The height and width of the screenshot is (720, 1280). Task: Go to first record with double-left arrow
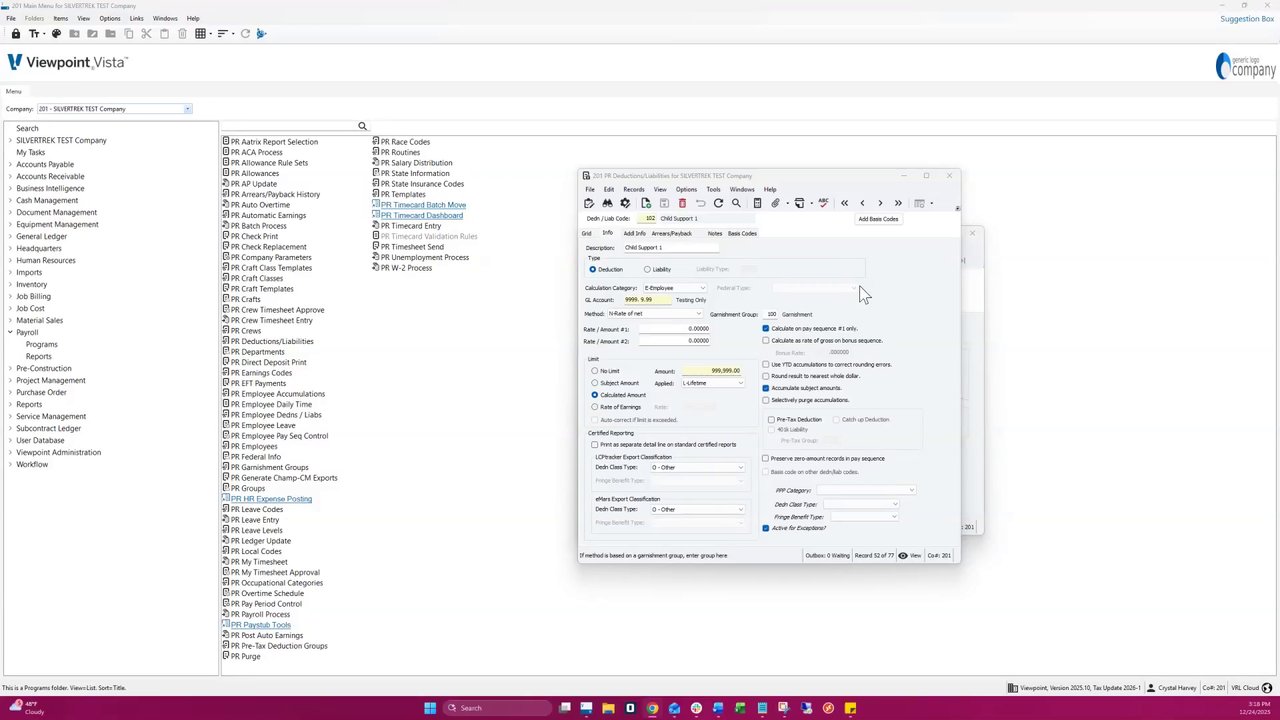[844, 203]
